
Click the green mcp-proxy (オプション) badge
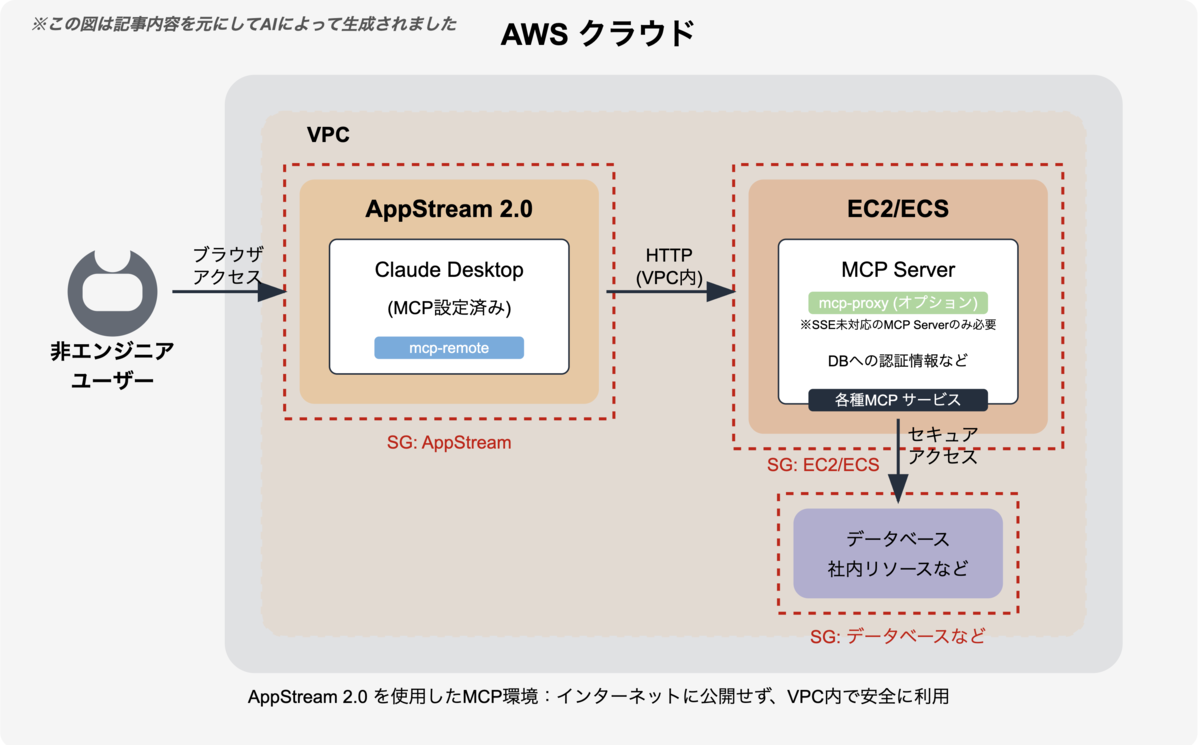898,303
